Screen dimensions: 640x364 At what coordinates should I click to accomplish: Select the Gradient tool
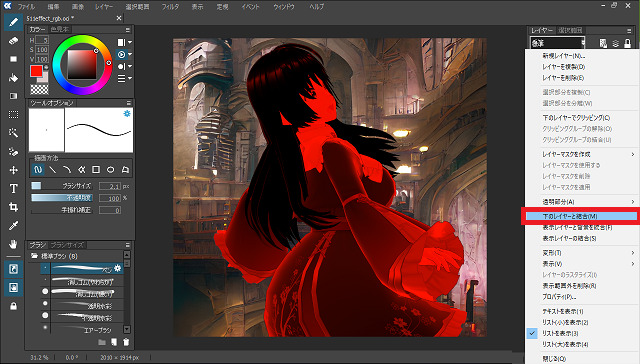(13, 96)
